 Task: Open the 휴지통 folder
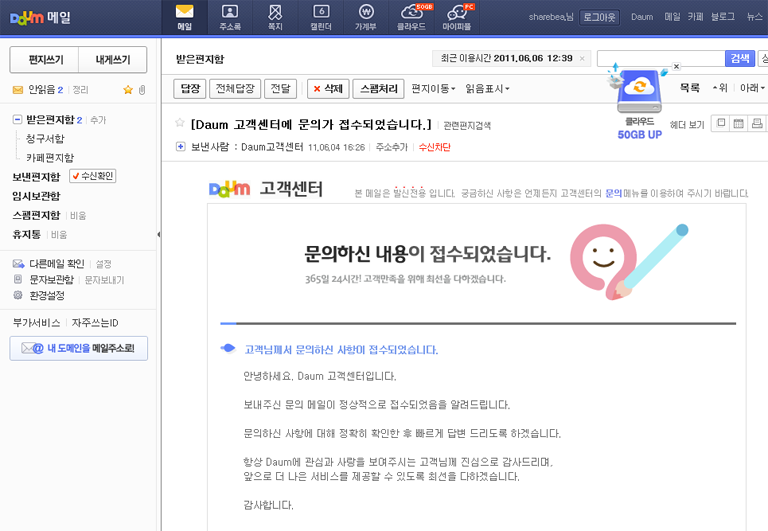pyautogui.click(x=26, y=234)
